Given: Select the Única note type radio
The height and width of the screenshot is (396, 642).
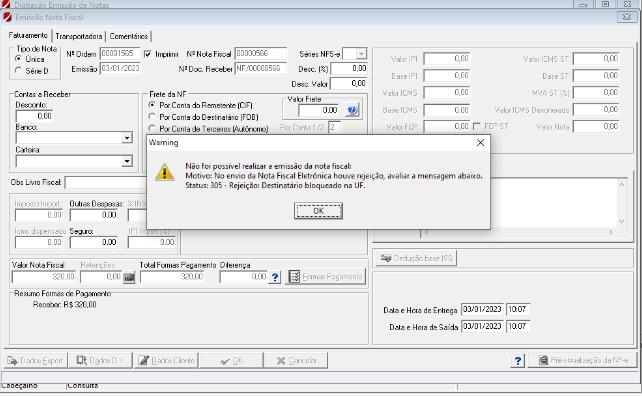Looking at the screenshot, I should 18,59.
